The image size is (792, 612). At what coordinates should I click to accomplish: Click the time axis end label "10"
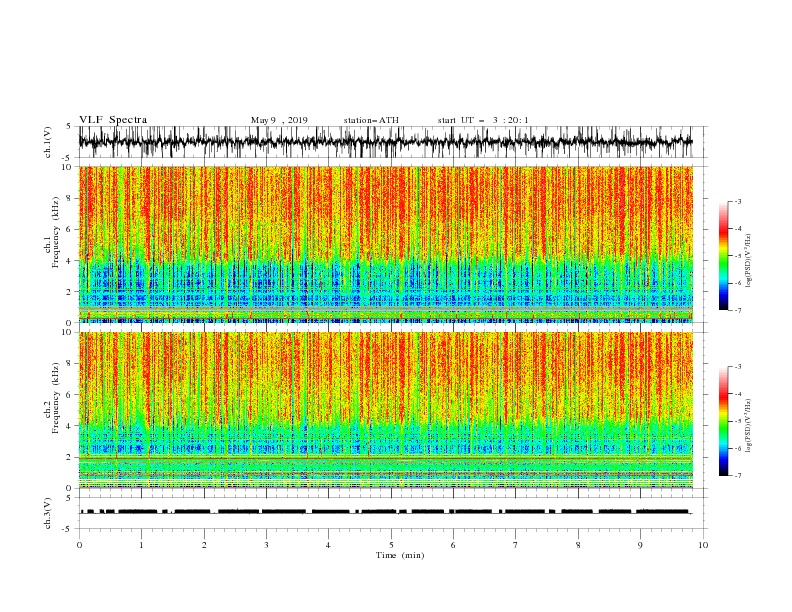tap(703, 545)
